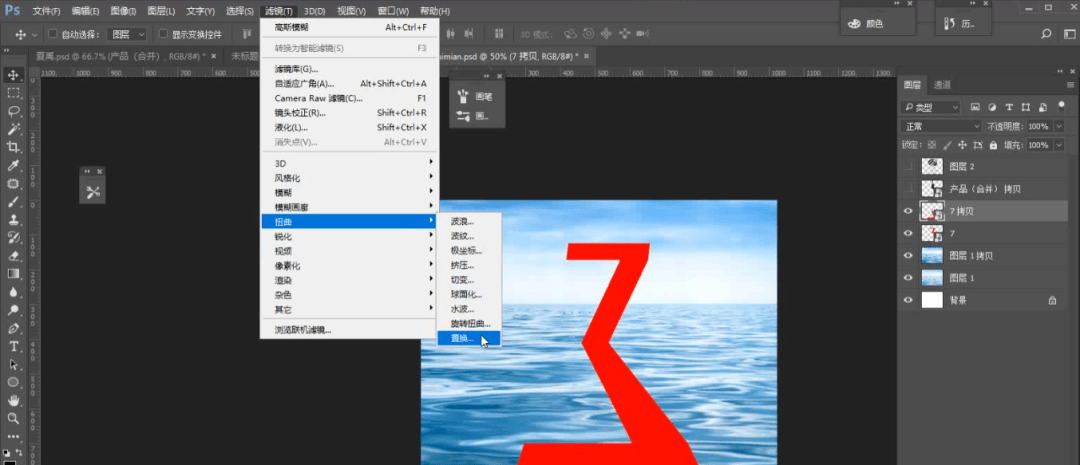Choose the Eraser tool

coord(13,256)
